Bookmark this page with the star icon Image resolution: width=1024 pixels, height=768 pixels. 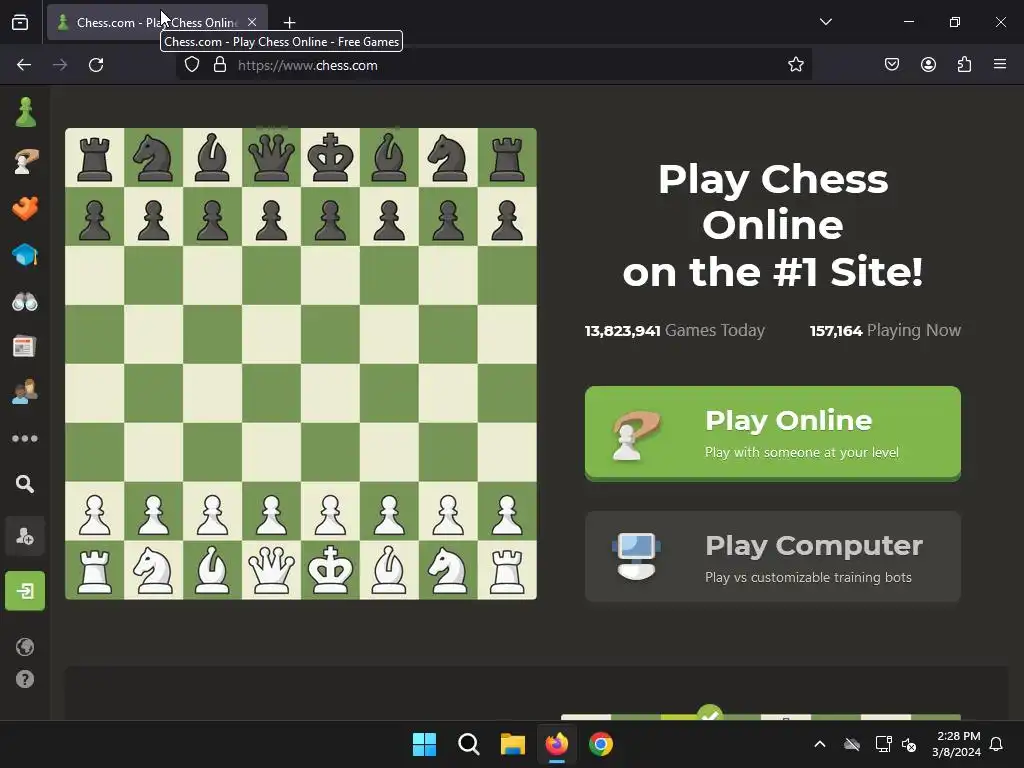[795, 65]
